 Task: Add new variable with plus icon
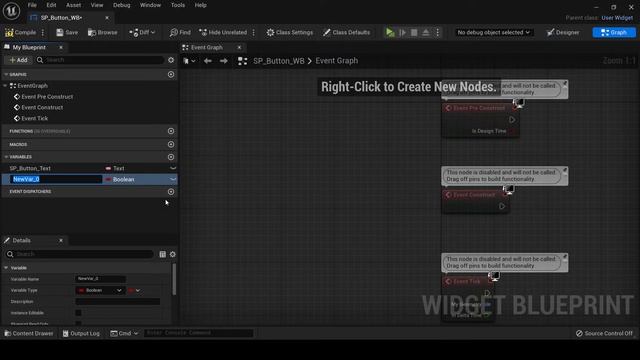pyautogui.click(x=171, y=157)
